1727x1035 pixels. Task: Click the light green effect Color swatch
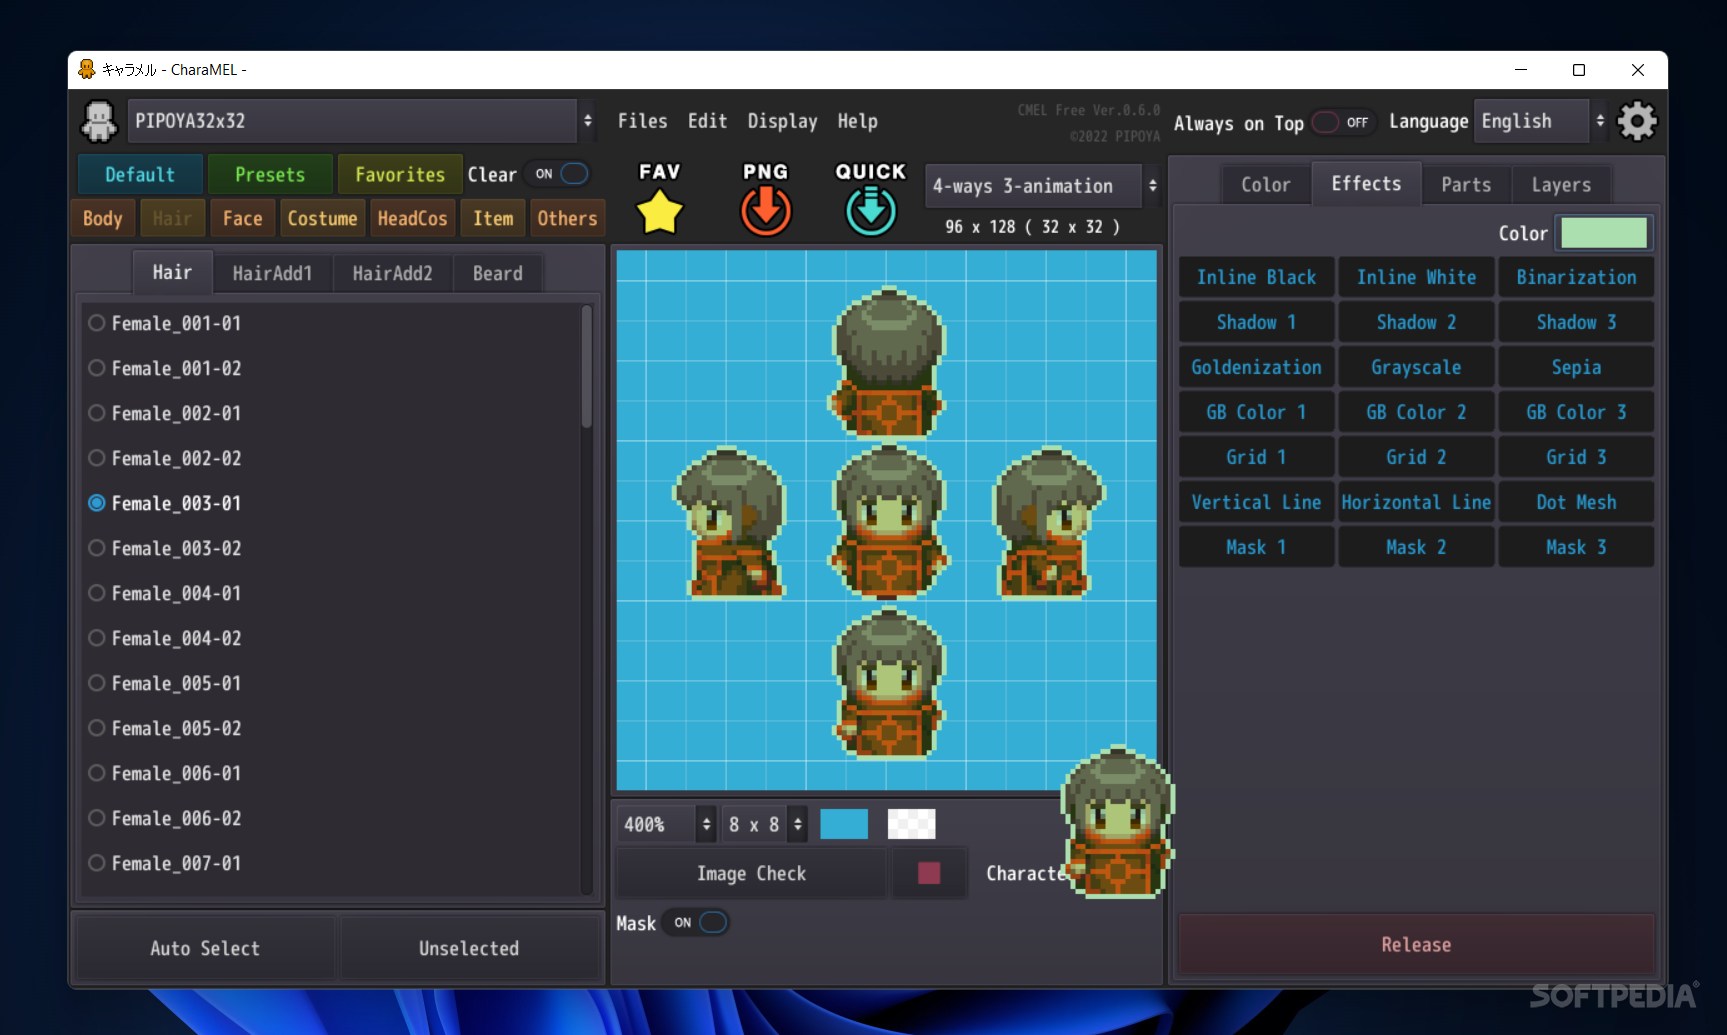pos(1604,233)
